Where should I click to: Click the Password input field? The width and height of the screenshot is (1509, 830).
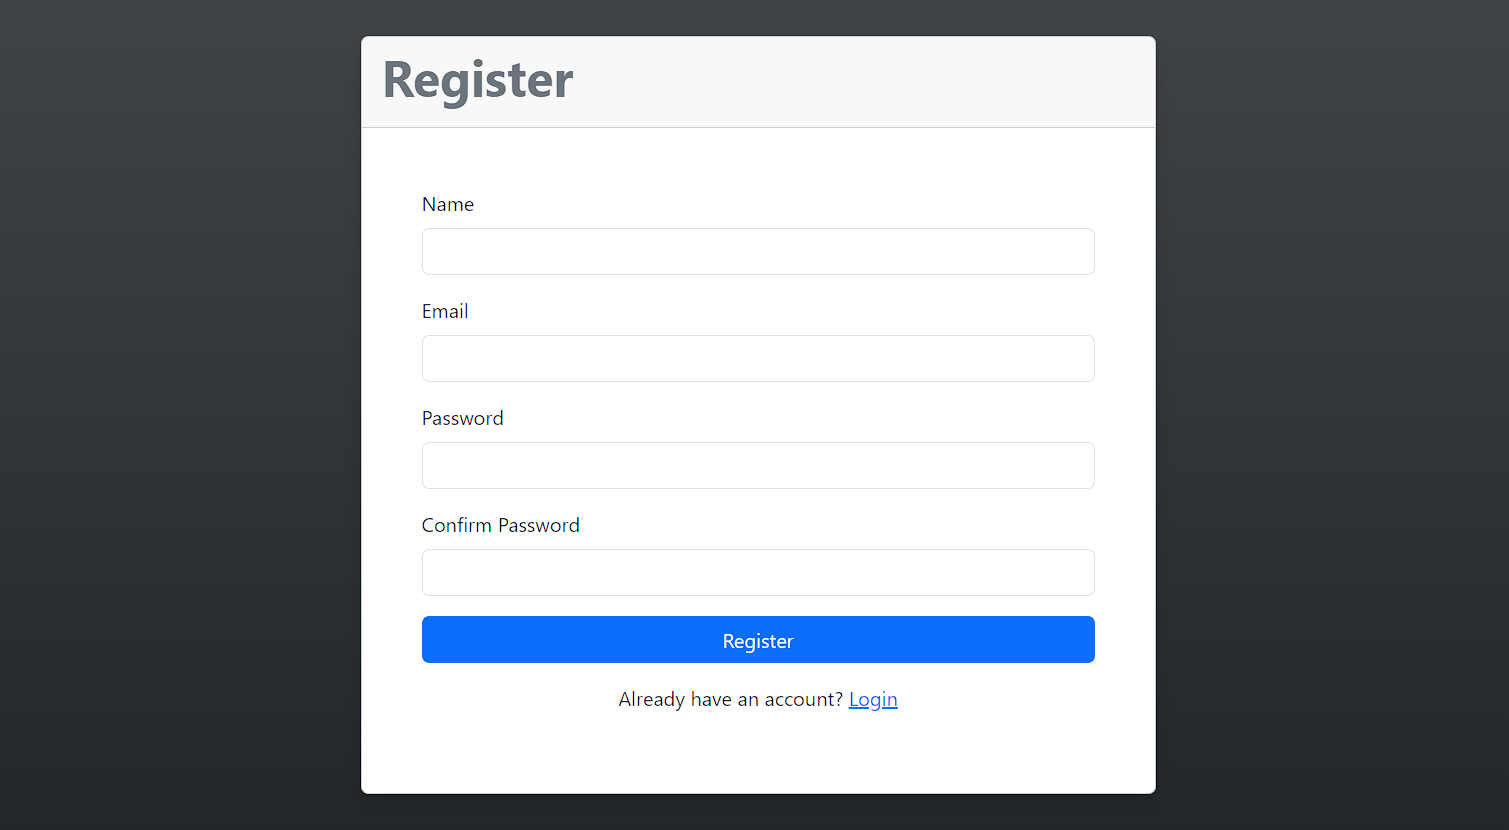[757, 465]
